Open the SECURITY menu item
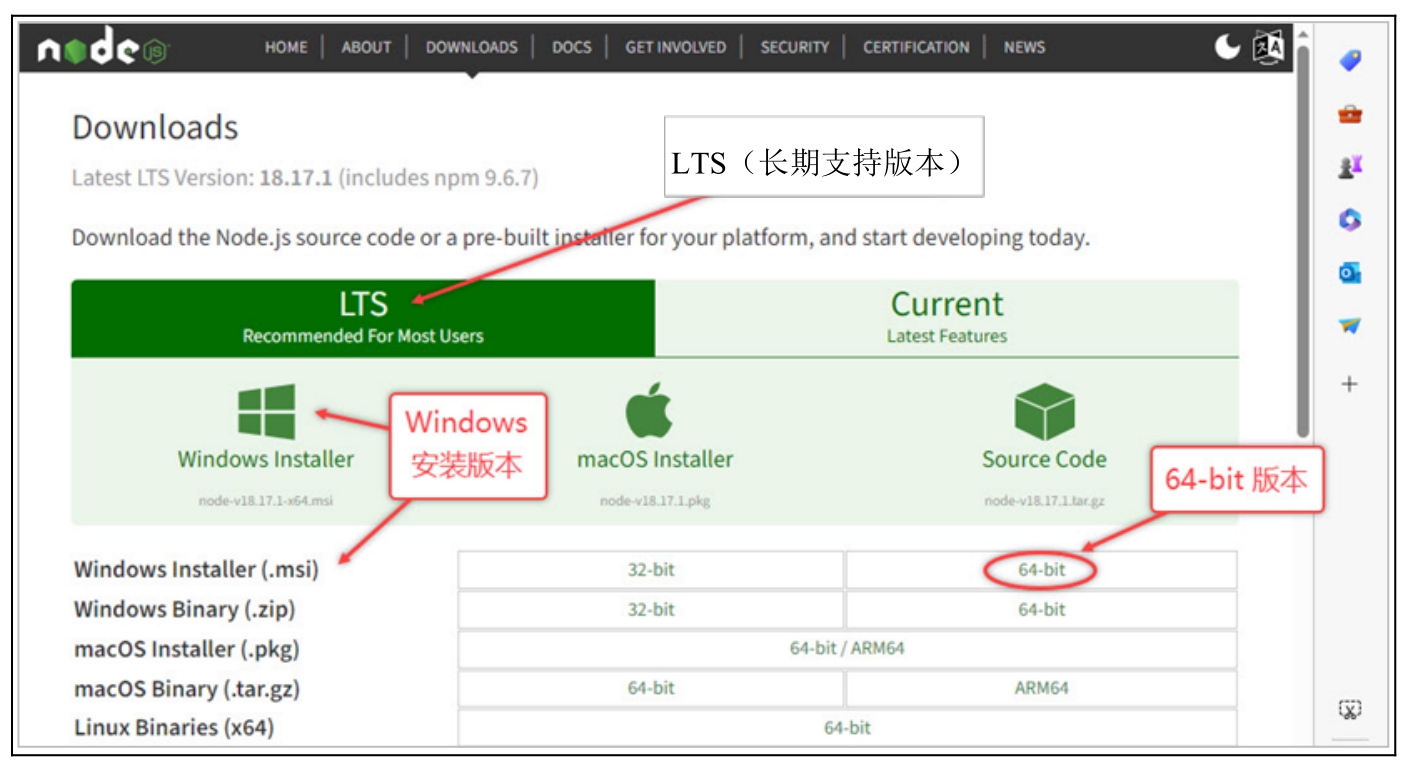 click(x=795, y=47)
